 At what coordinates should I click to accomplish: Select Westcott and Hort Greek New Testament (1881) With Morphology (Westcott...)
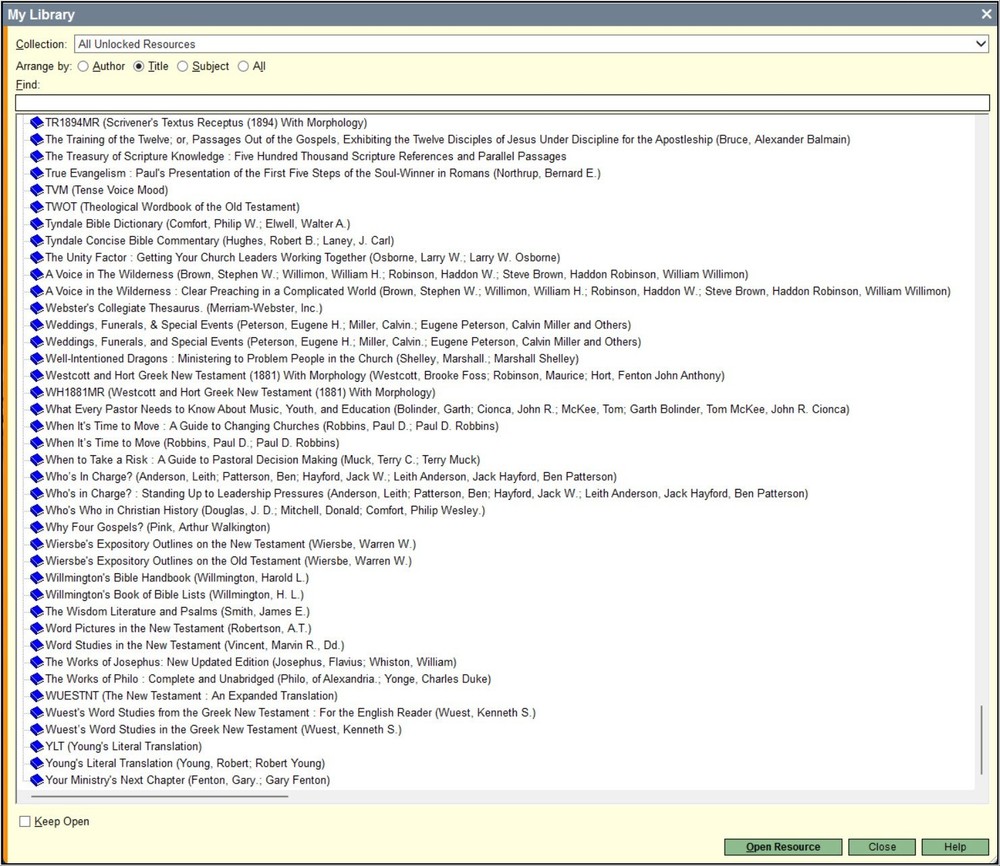[x=385, y=376]
